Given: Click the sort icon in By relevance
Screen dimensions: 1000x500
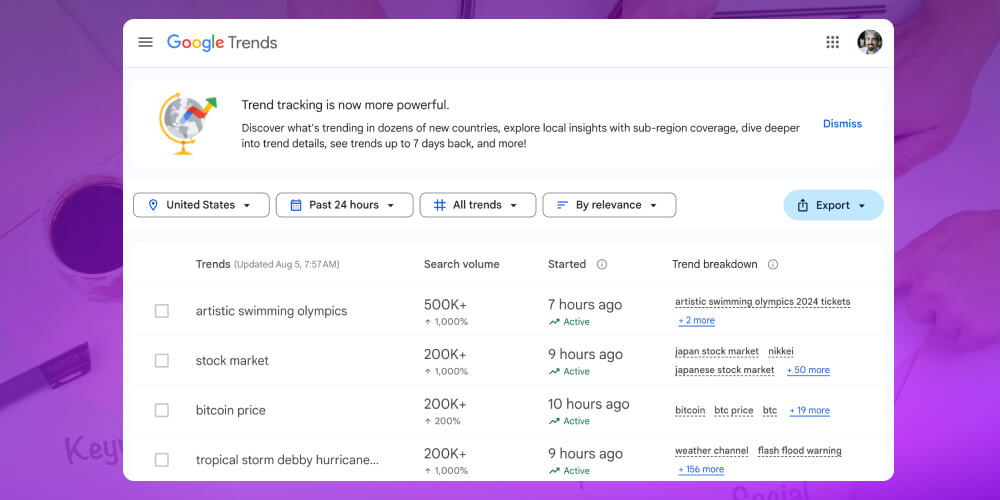Looking at the screenshot, I should 562,205.
